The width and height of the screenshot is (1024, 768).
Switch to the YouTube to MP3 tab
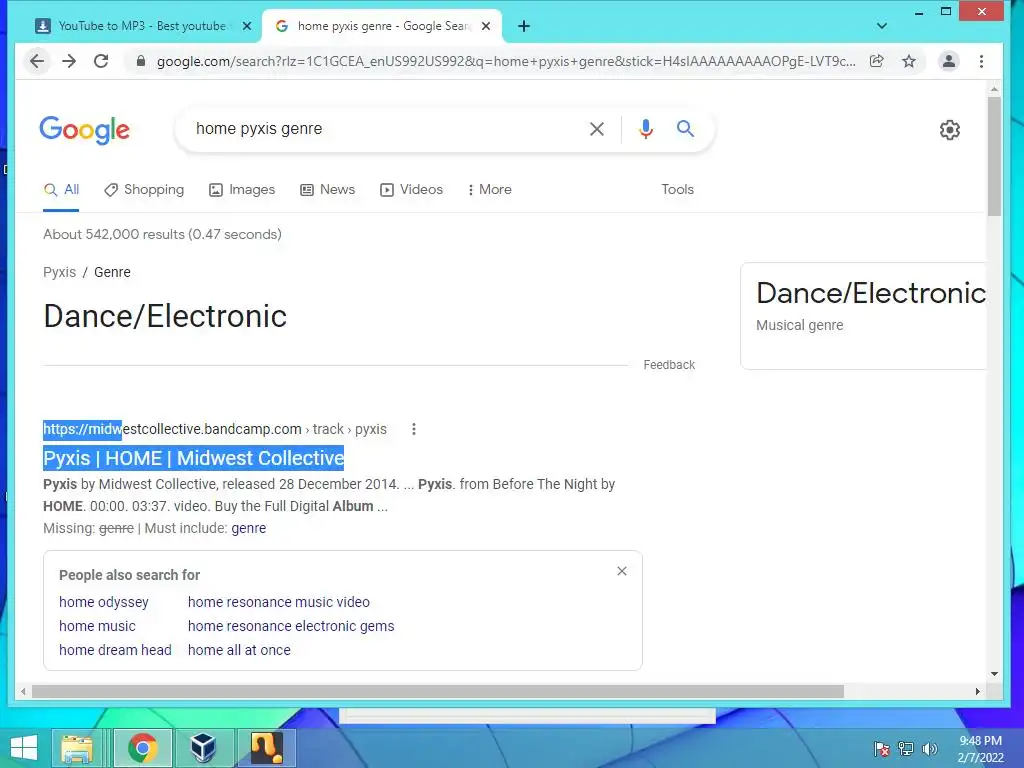[142, 26]
